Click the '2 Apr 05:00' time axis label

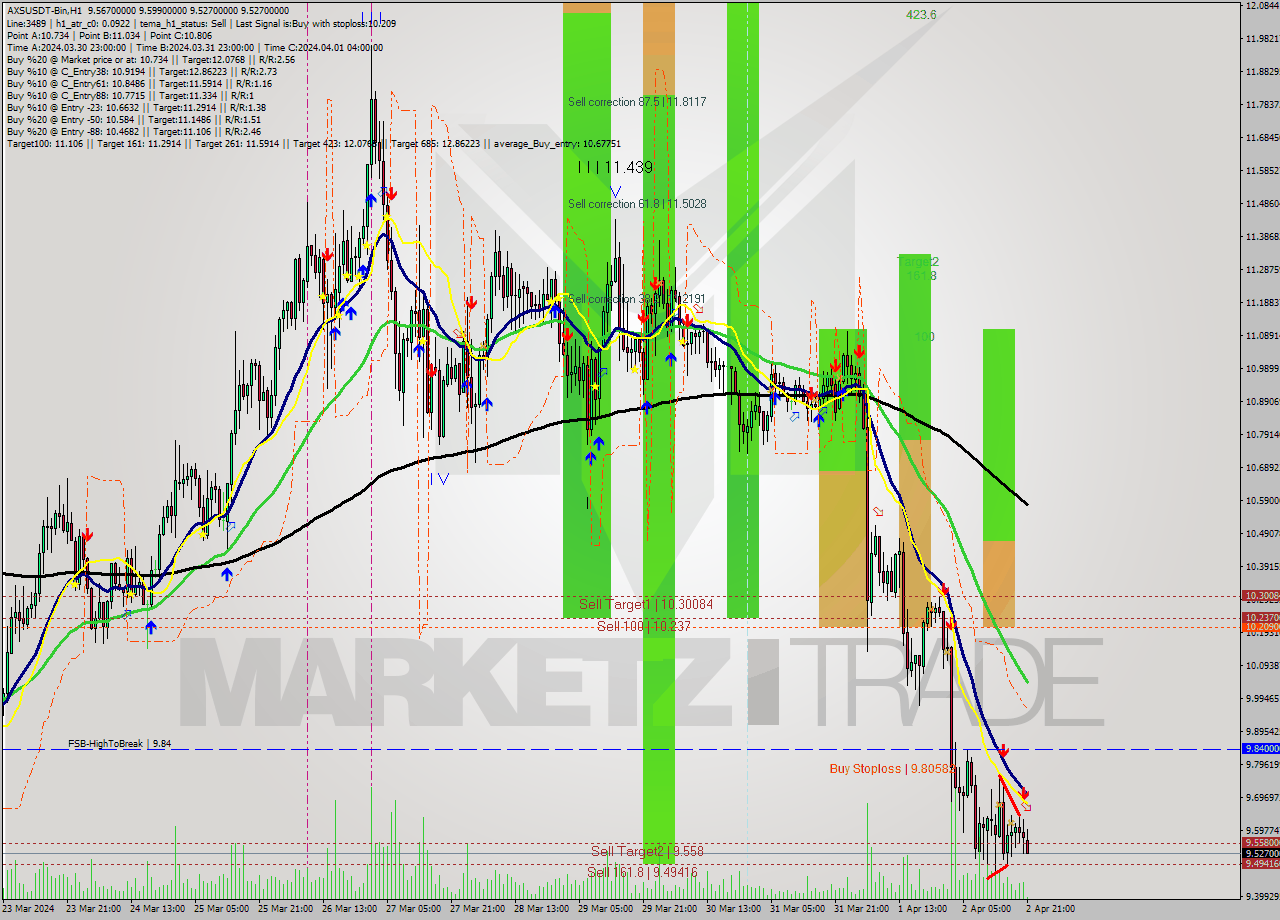point(987,909)
